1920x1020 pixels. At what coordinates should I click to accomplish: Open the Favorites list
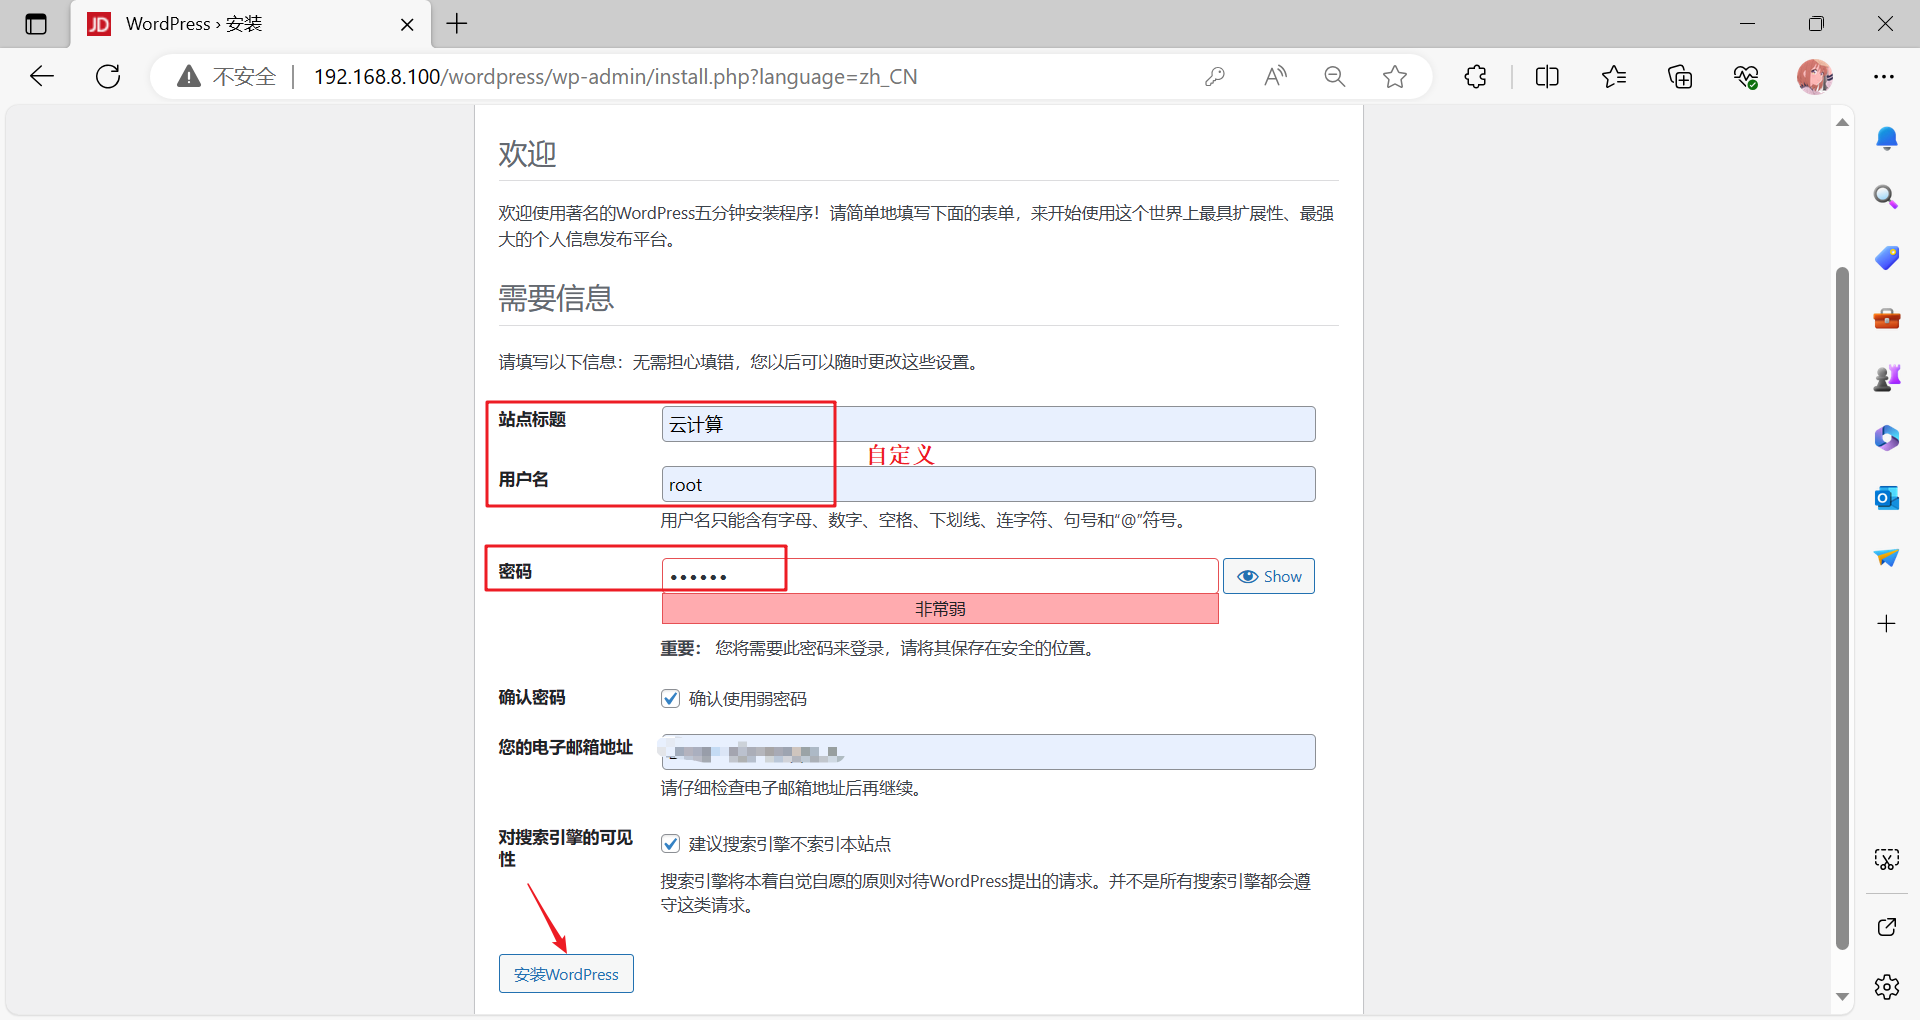1614,76
